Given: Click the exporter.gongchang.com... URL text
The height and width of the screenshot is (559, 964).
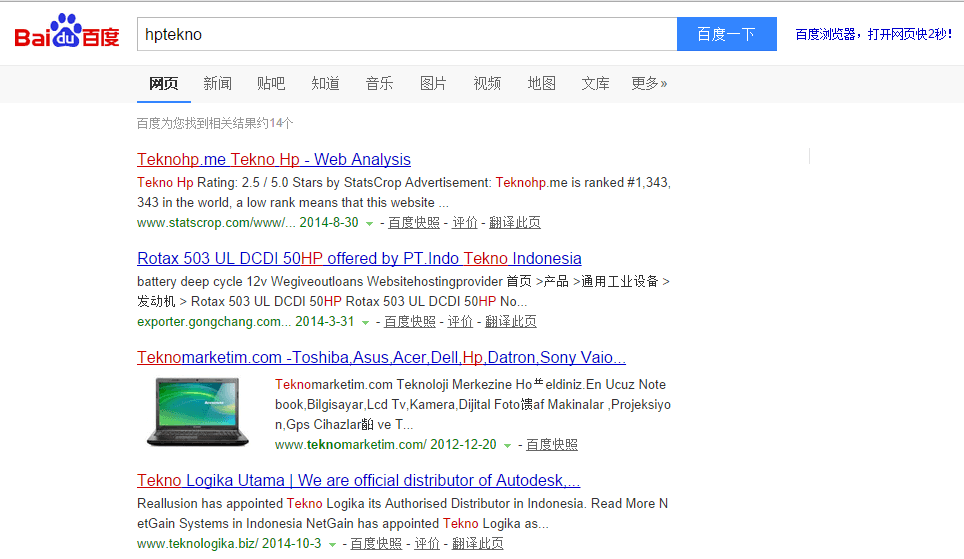Looking at the screenshot, I should click(x=214, y=322).
